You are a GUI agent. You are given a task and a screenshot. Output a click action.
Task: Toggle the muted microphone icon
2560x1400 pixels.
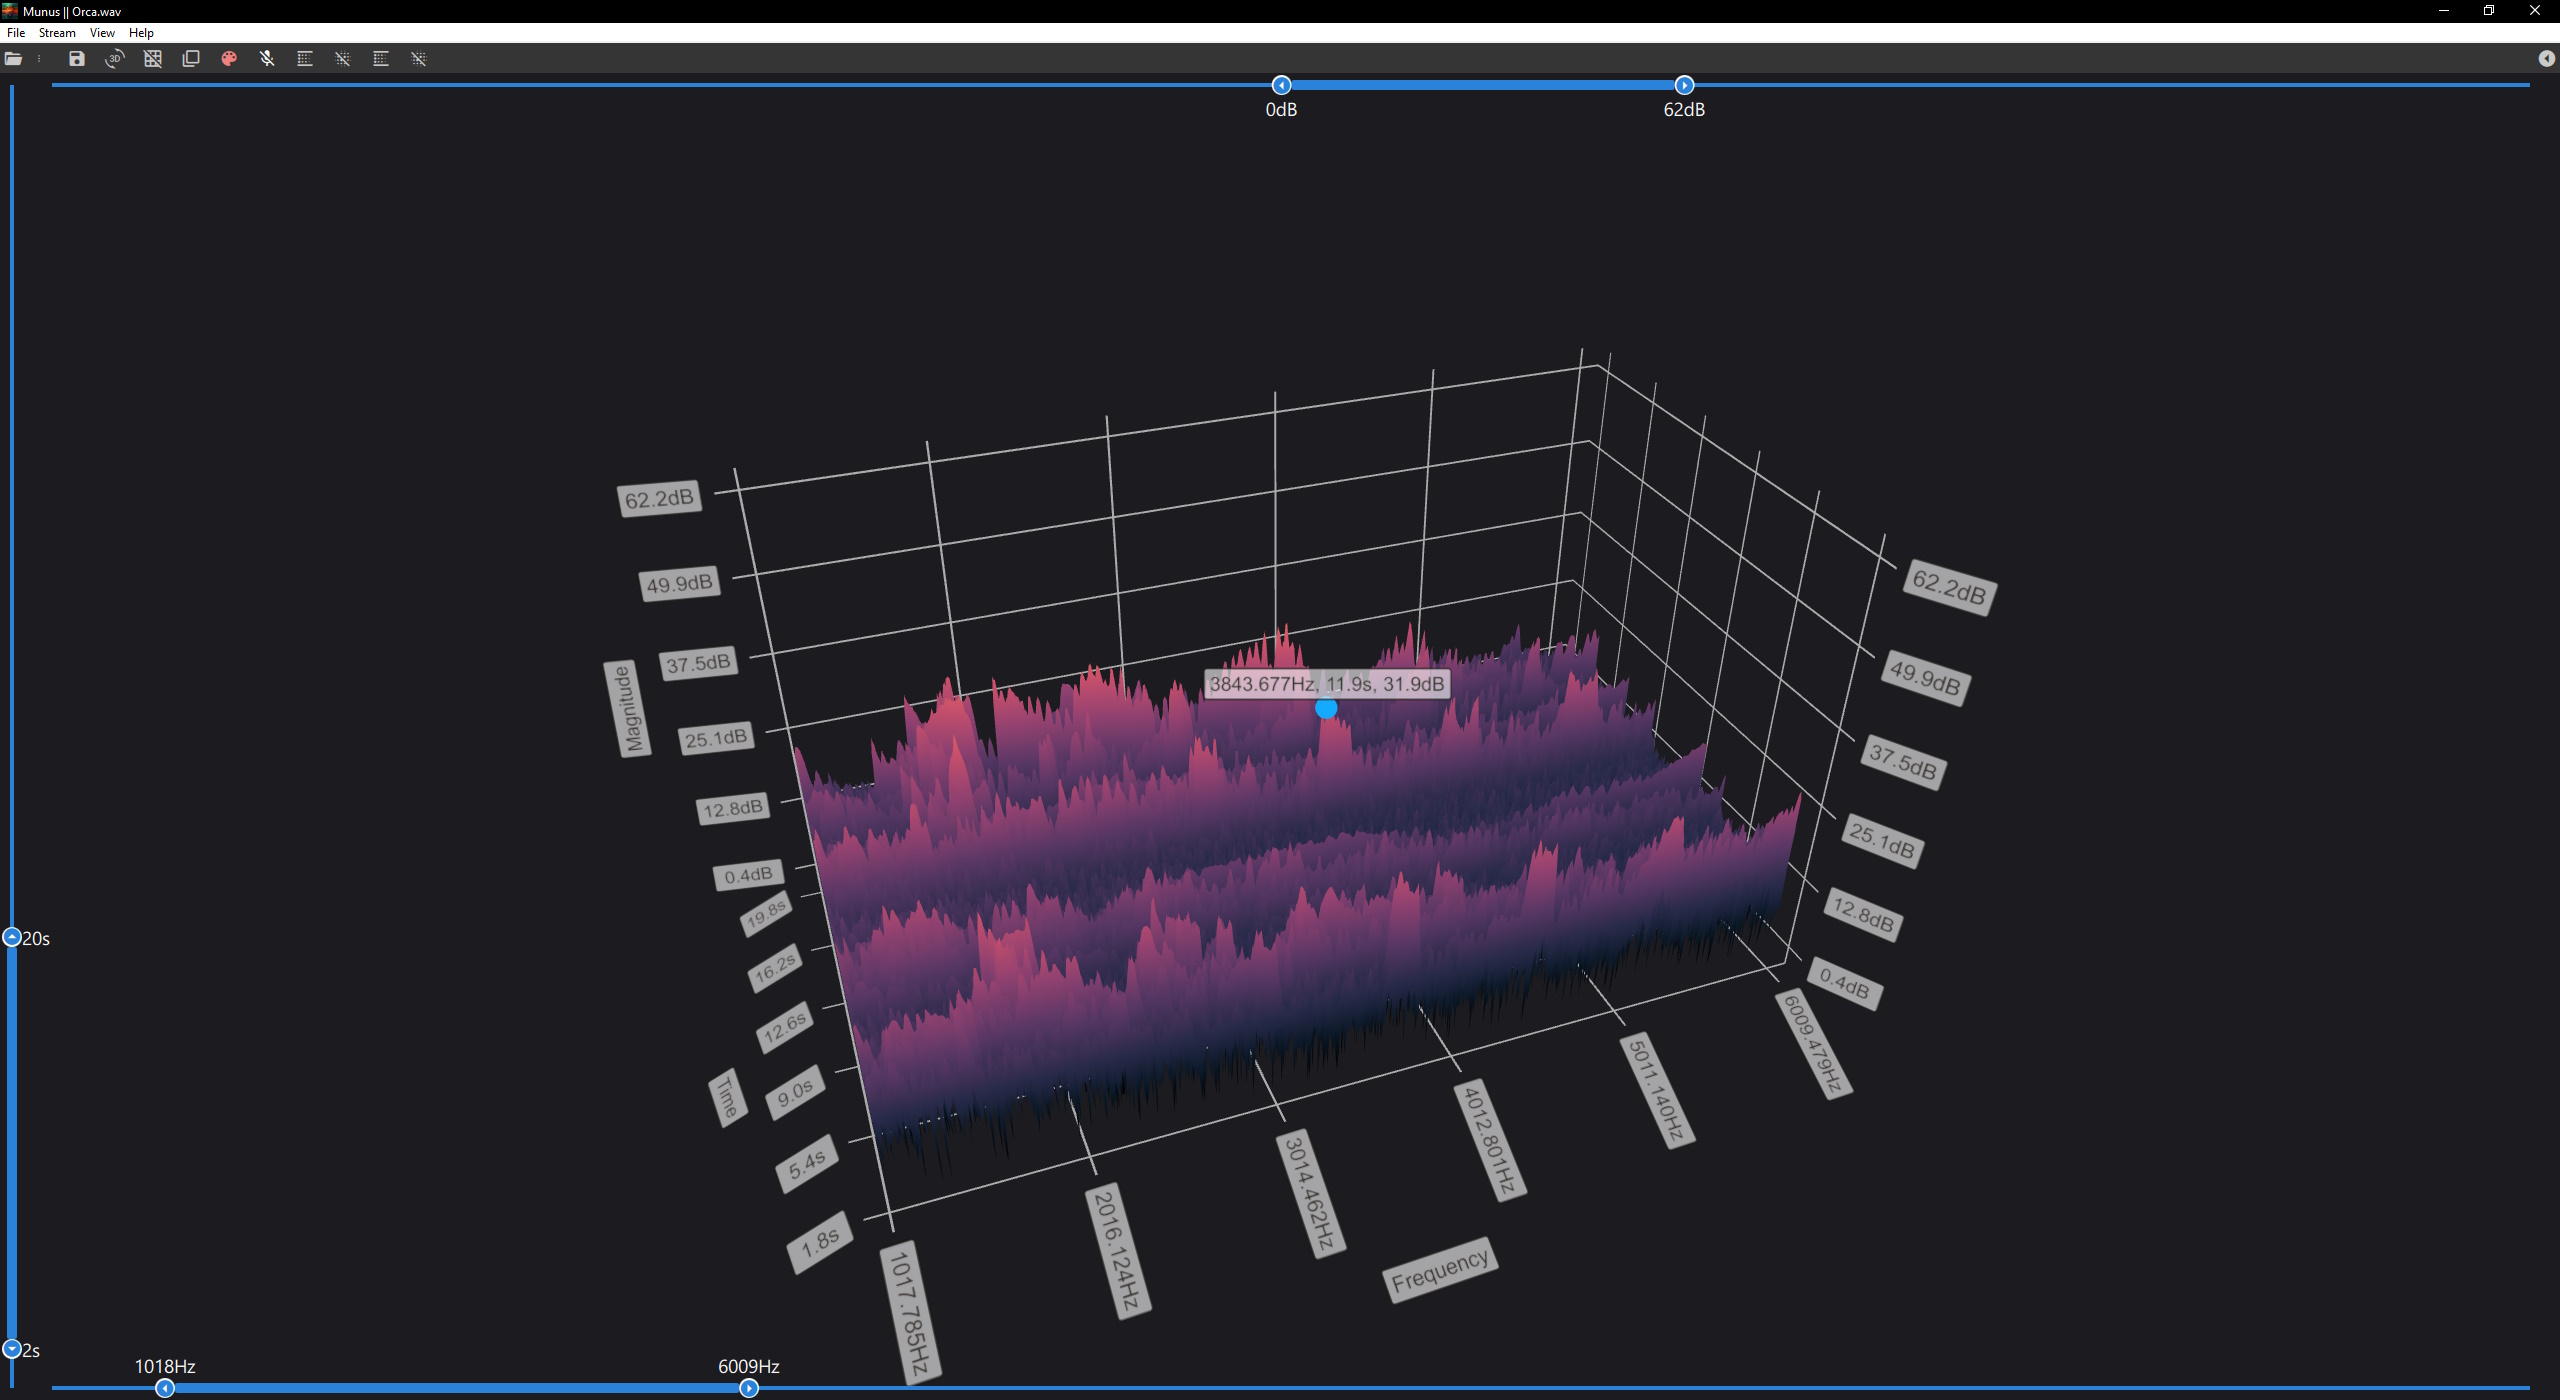click(x=267, y=59)
